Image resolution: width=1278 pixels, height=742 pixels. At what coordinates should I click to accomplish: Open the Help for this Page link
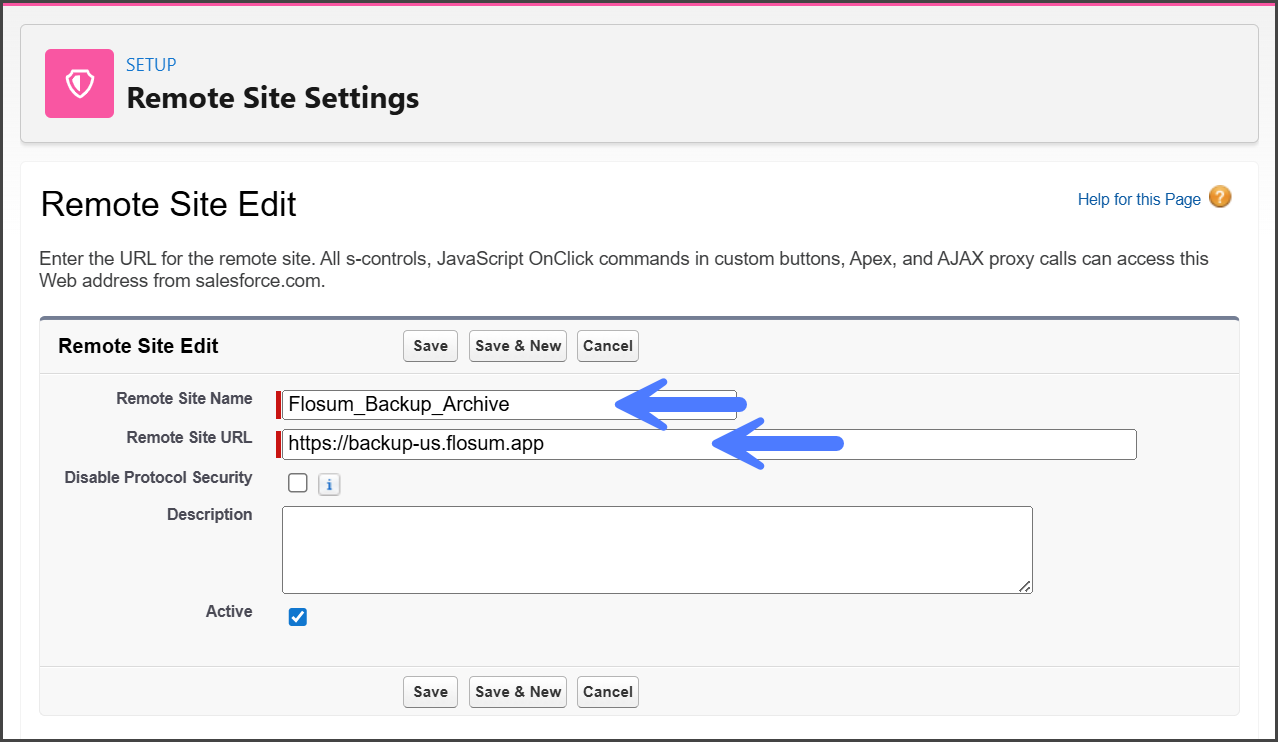pos(1138,199)
